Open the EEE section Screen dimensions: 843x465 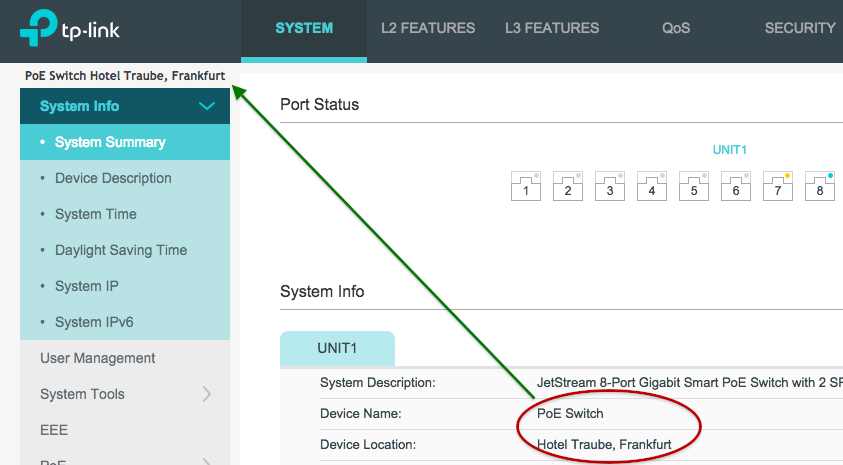pos(125,430)
